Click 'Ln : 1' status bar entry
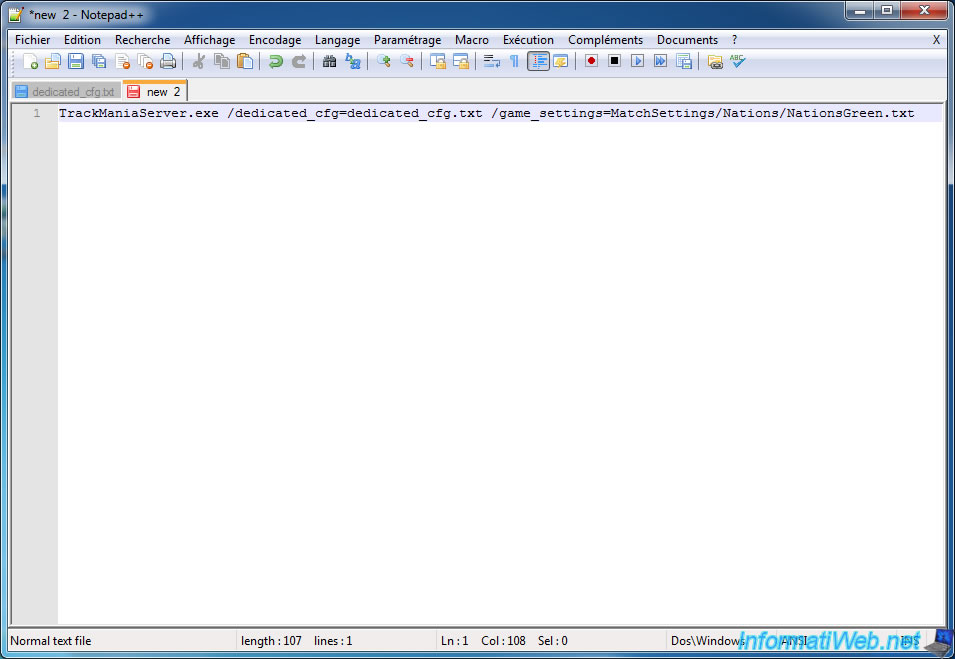This screenshot has width=955, height=659. tap(454, 641)
